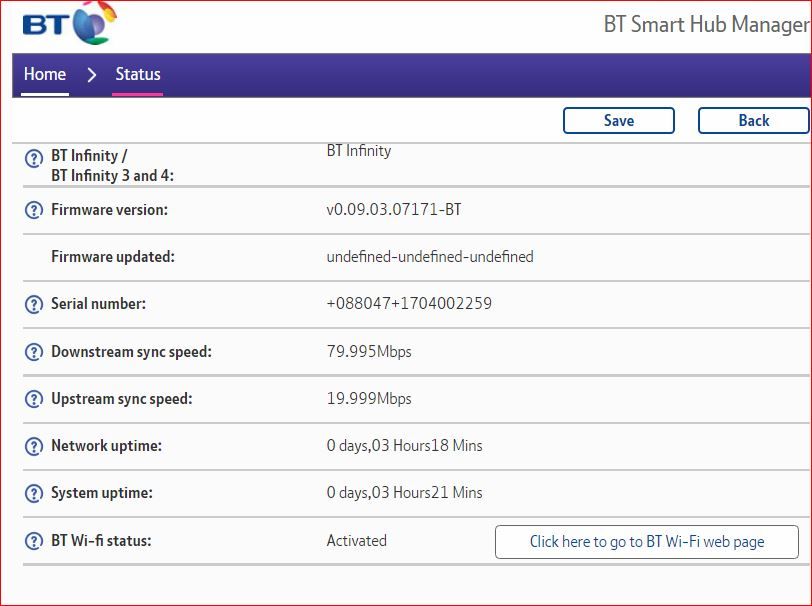
Task: Click the BT Smart Hub Manager title
Action: tap(706, 24)
